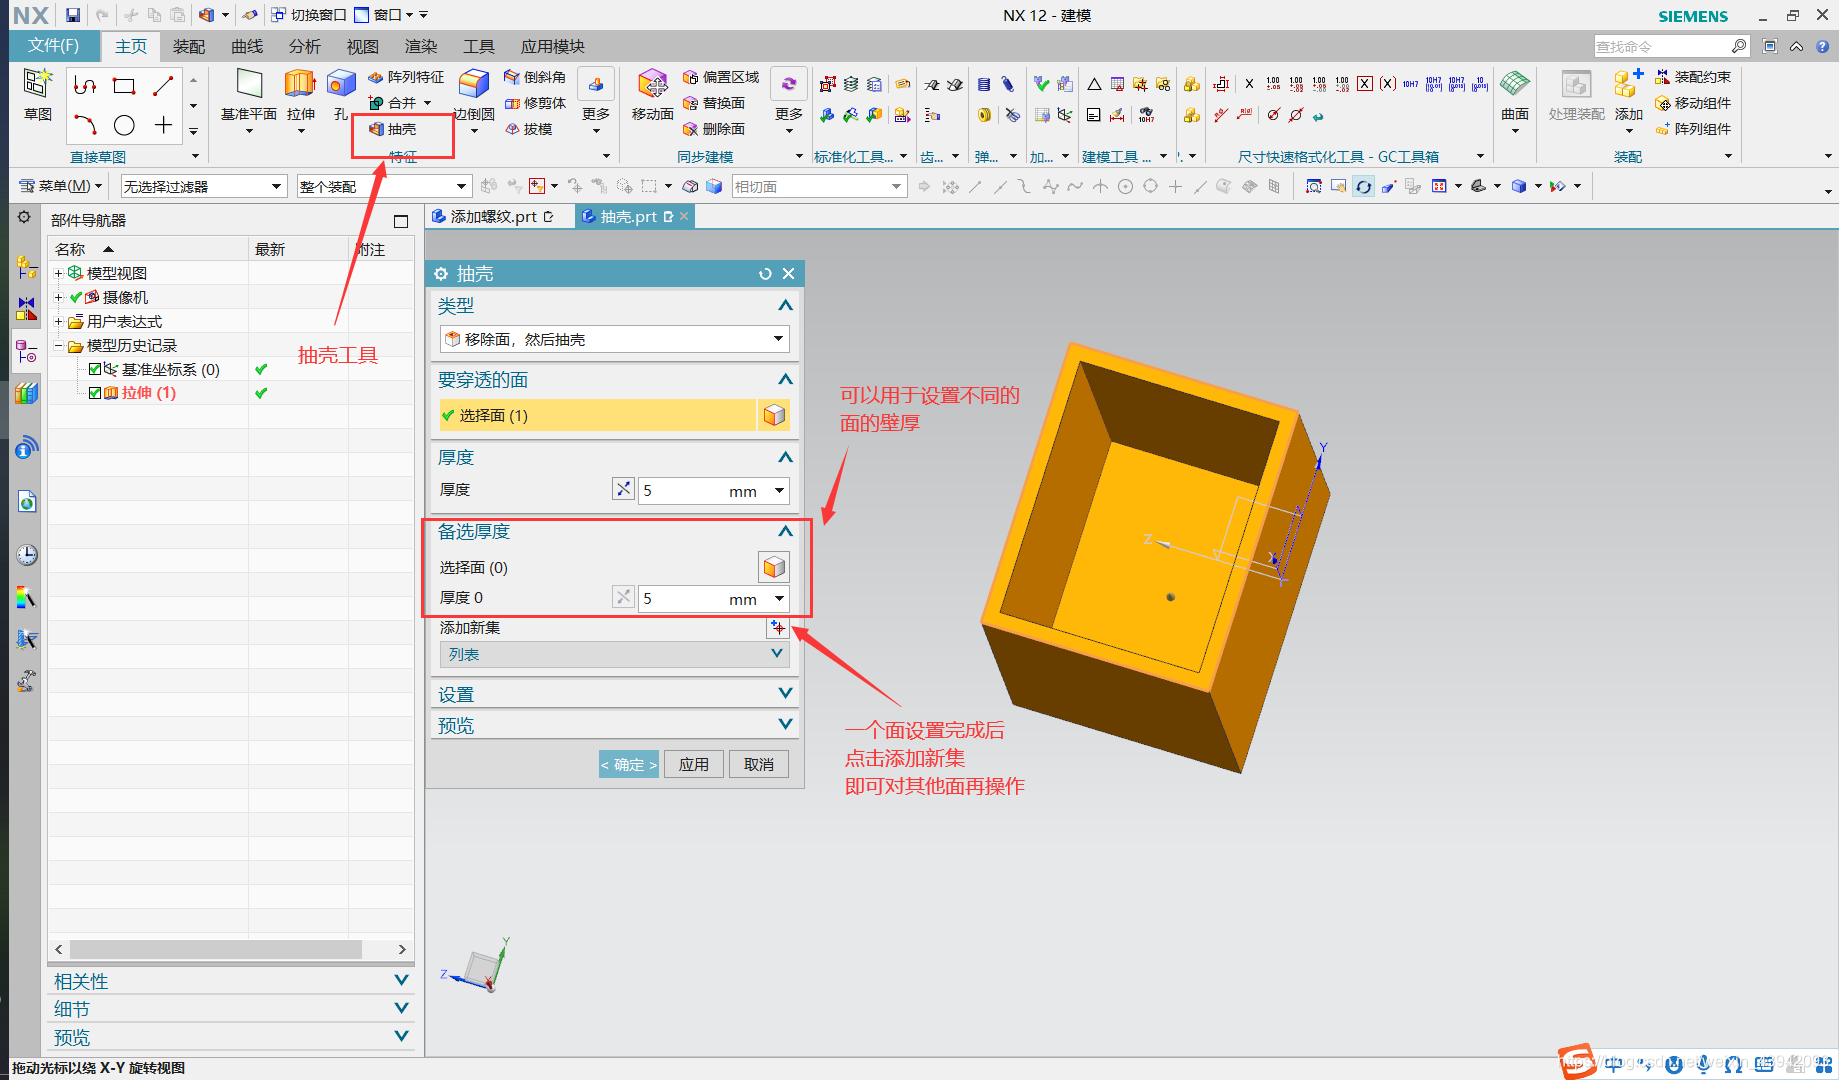Choose the 倒斜角 chamfer tool
Image resolution: width=1839 pixels, height=1080 pixels.
535,77
